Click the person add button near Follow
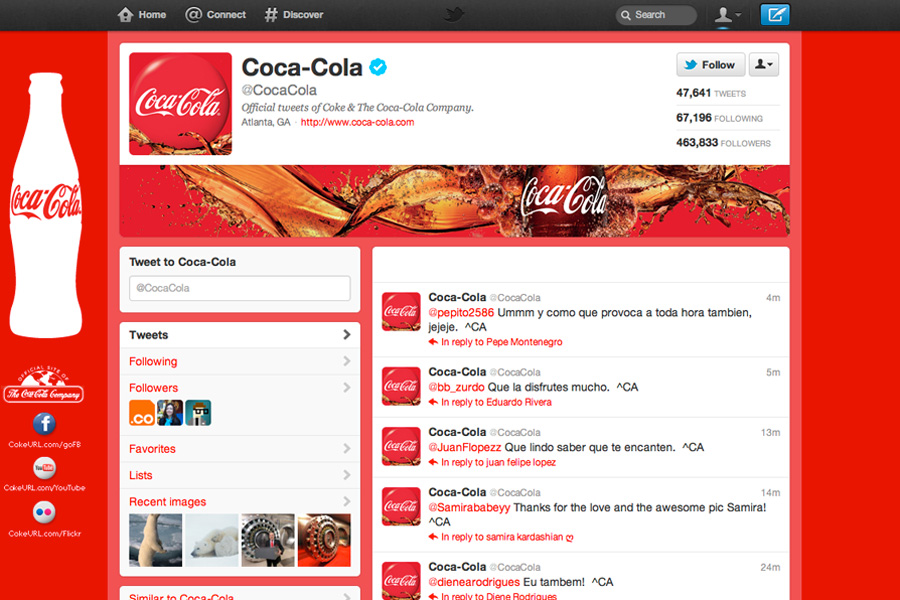900x600 pixels. 763,64
